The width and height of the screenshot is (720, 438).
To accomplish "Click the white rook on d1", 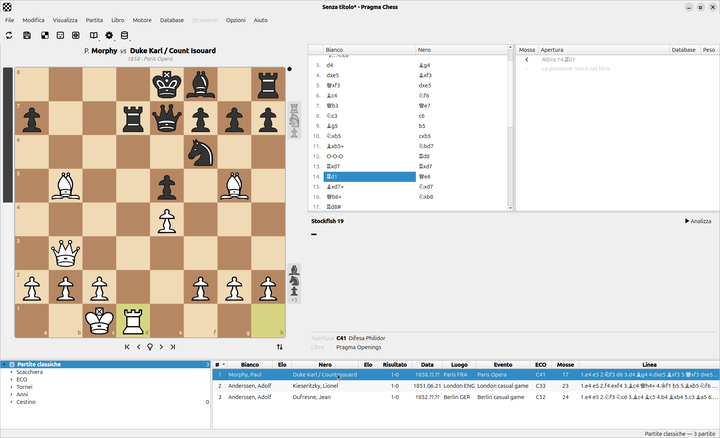I will tap(133, 321).
